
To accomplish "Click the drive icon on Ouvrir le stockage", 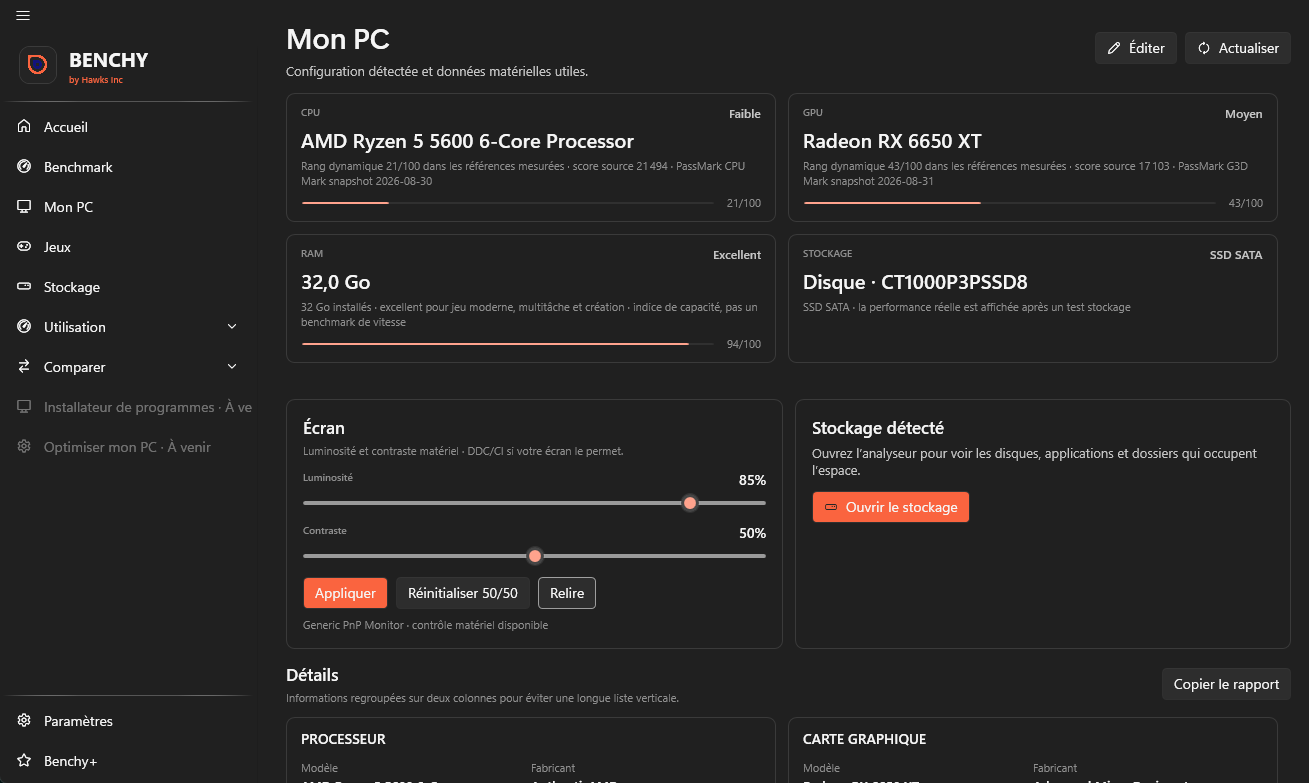I will pos(830,507).
